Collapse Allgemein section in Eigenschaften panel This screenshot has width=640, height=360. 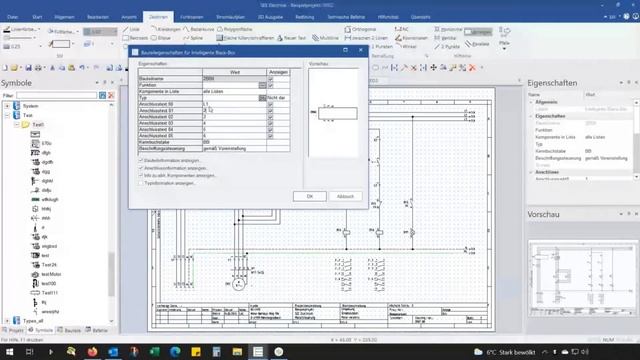[x=531, y=102]
